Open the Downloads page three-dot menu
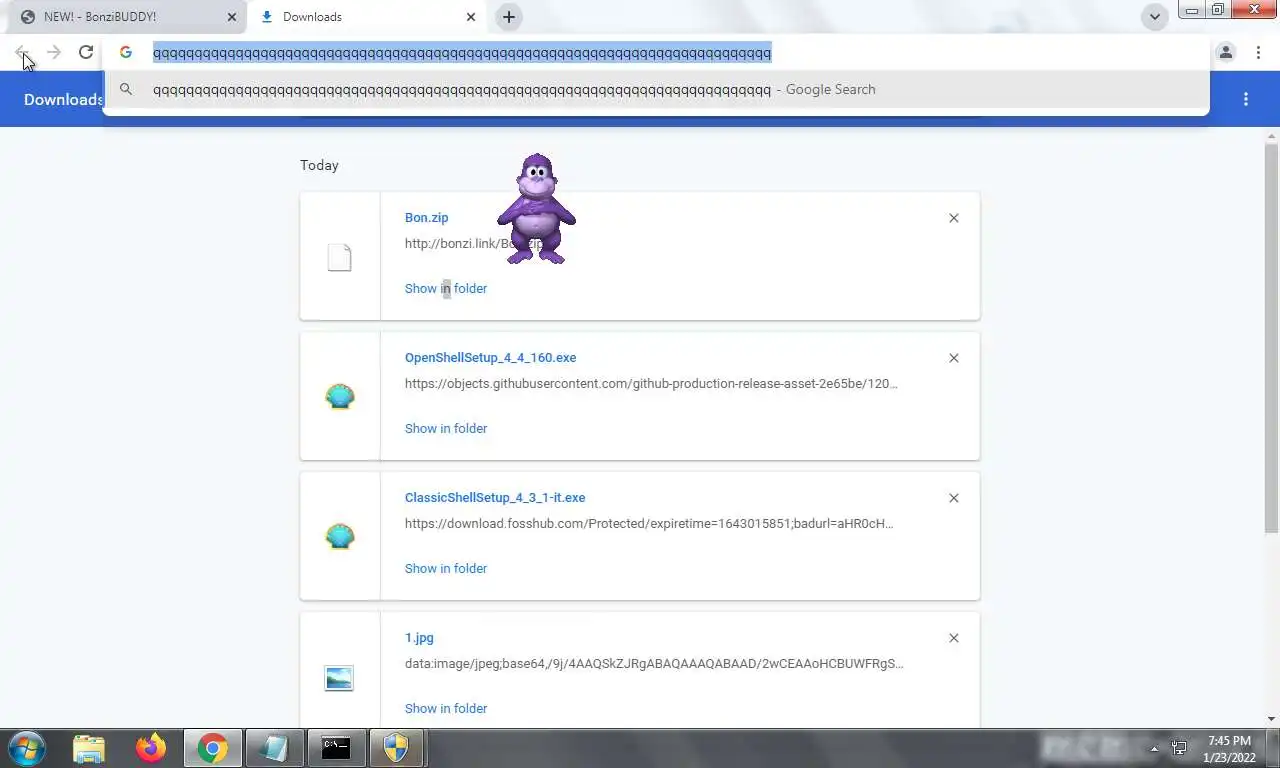Screen dimensions: 1280x768 click(x=1246, y=99)
